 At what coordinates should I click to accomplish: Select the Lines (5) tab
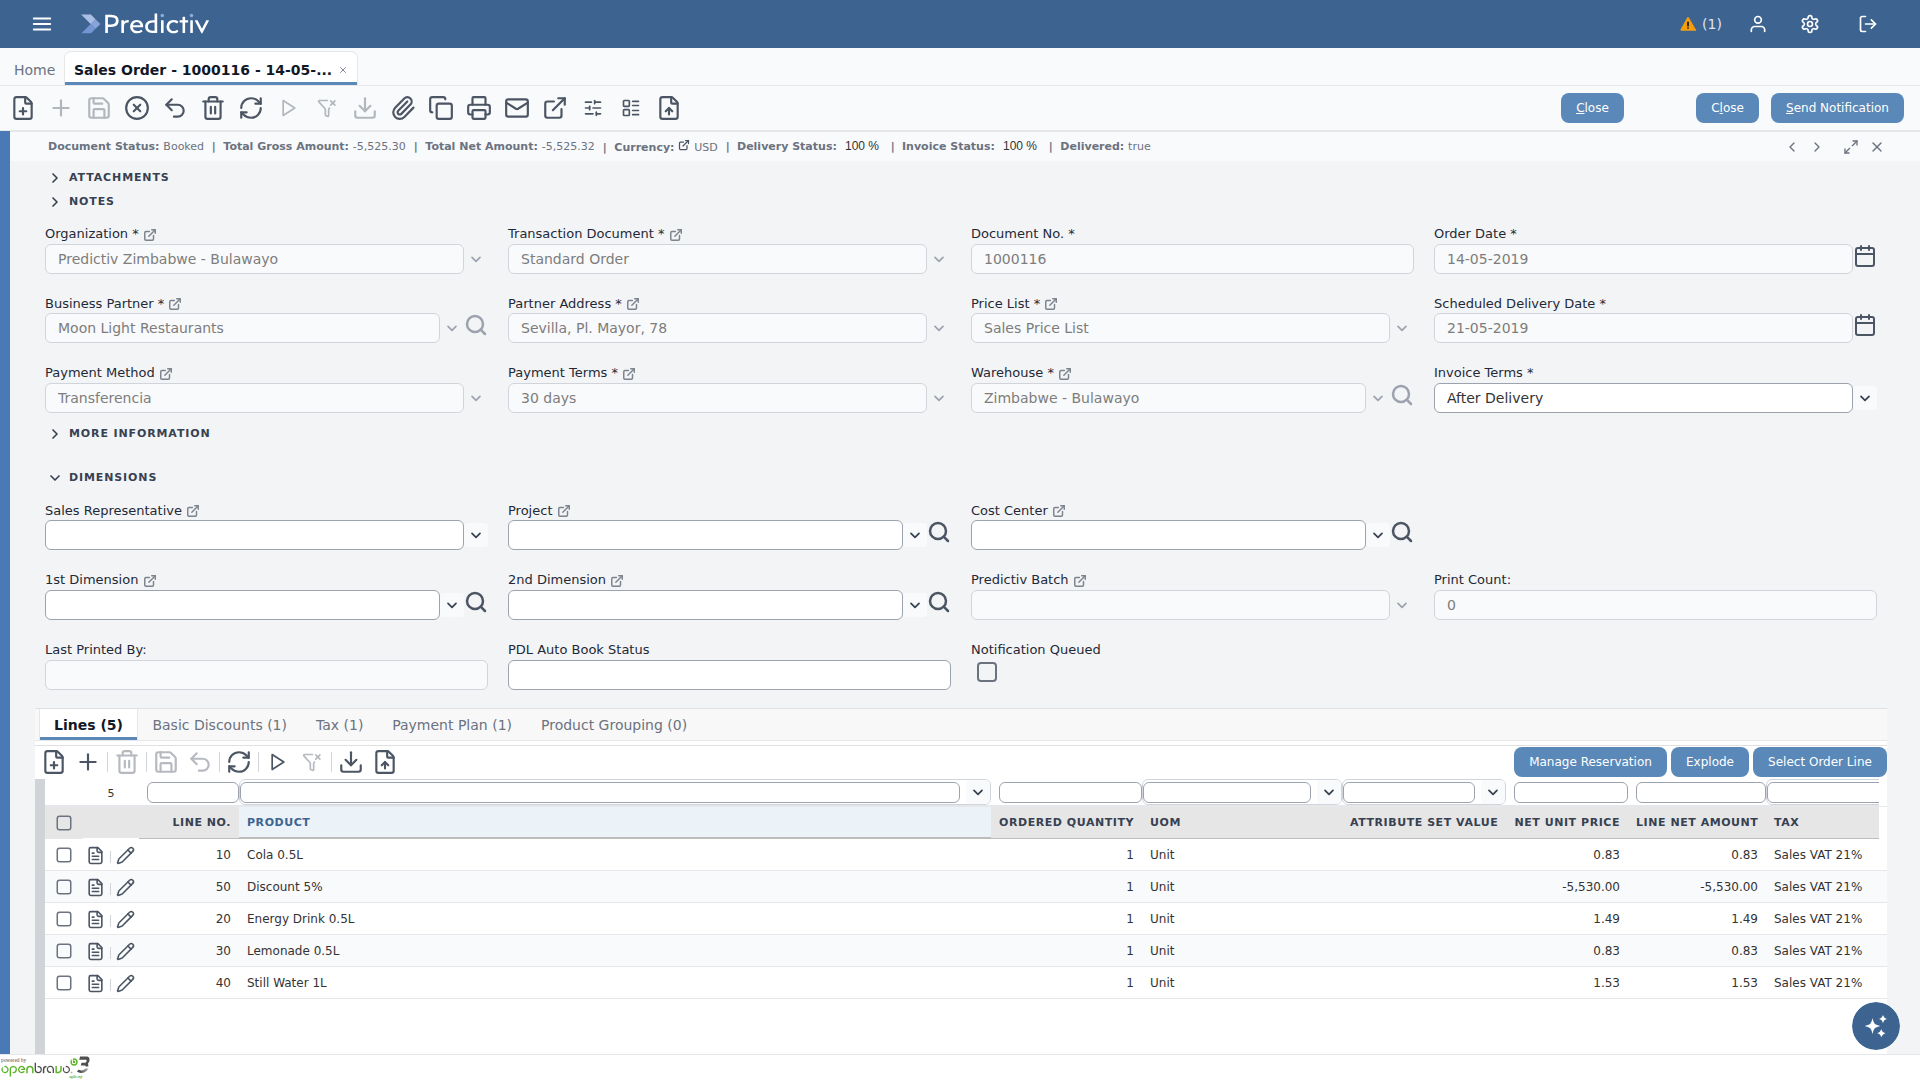(x=88, y=725)
